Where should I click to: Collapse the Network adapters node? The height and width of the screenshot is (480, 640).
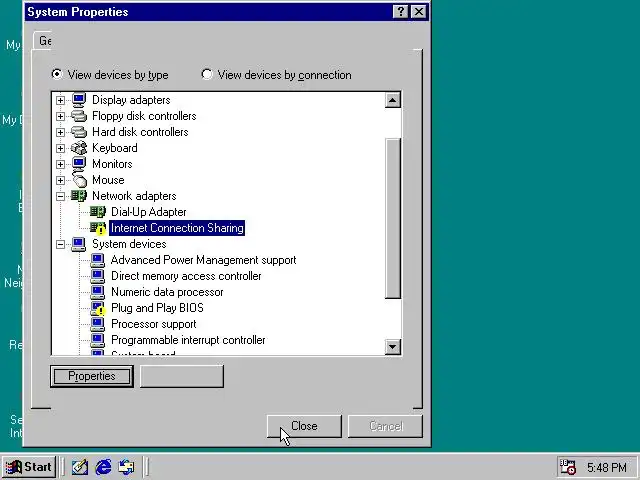click(60, 196)
